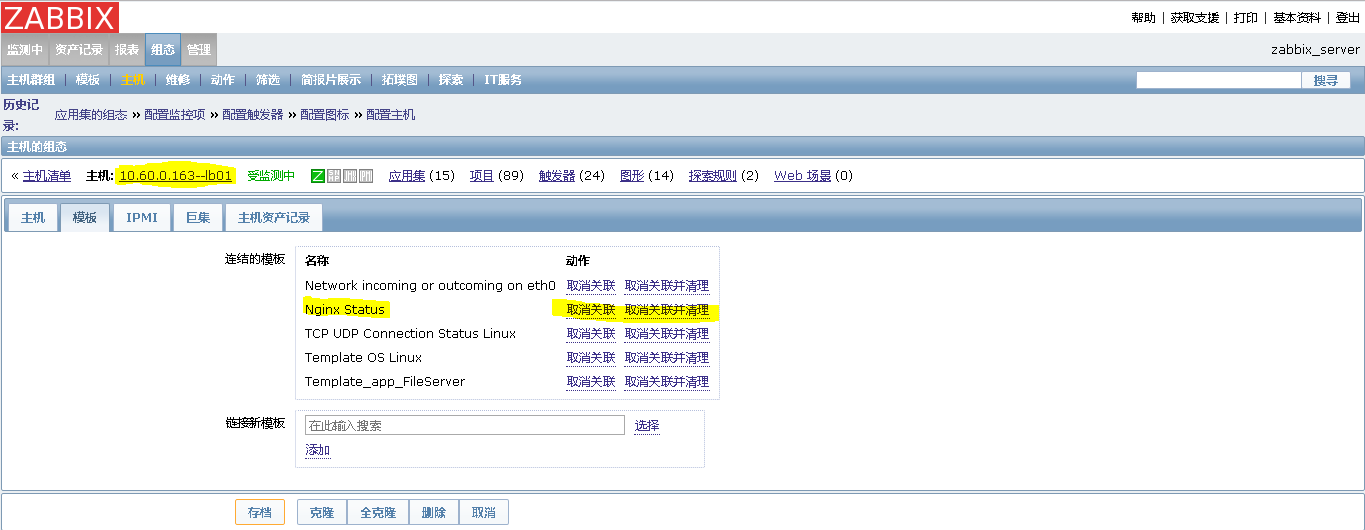Open the 监测中 main menu
Viewport: 1365px width, 530px height.
(x=25, y=50)
